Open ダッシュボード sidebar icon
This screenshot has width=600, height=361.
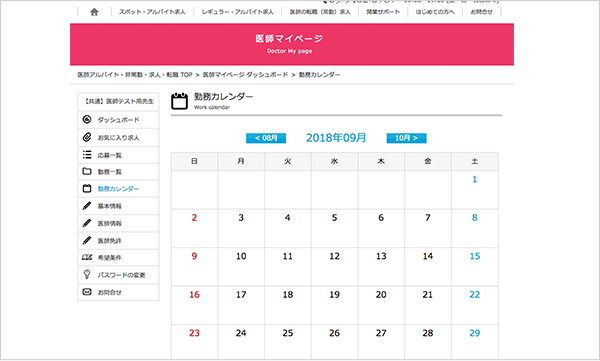pos(87,119)
